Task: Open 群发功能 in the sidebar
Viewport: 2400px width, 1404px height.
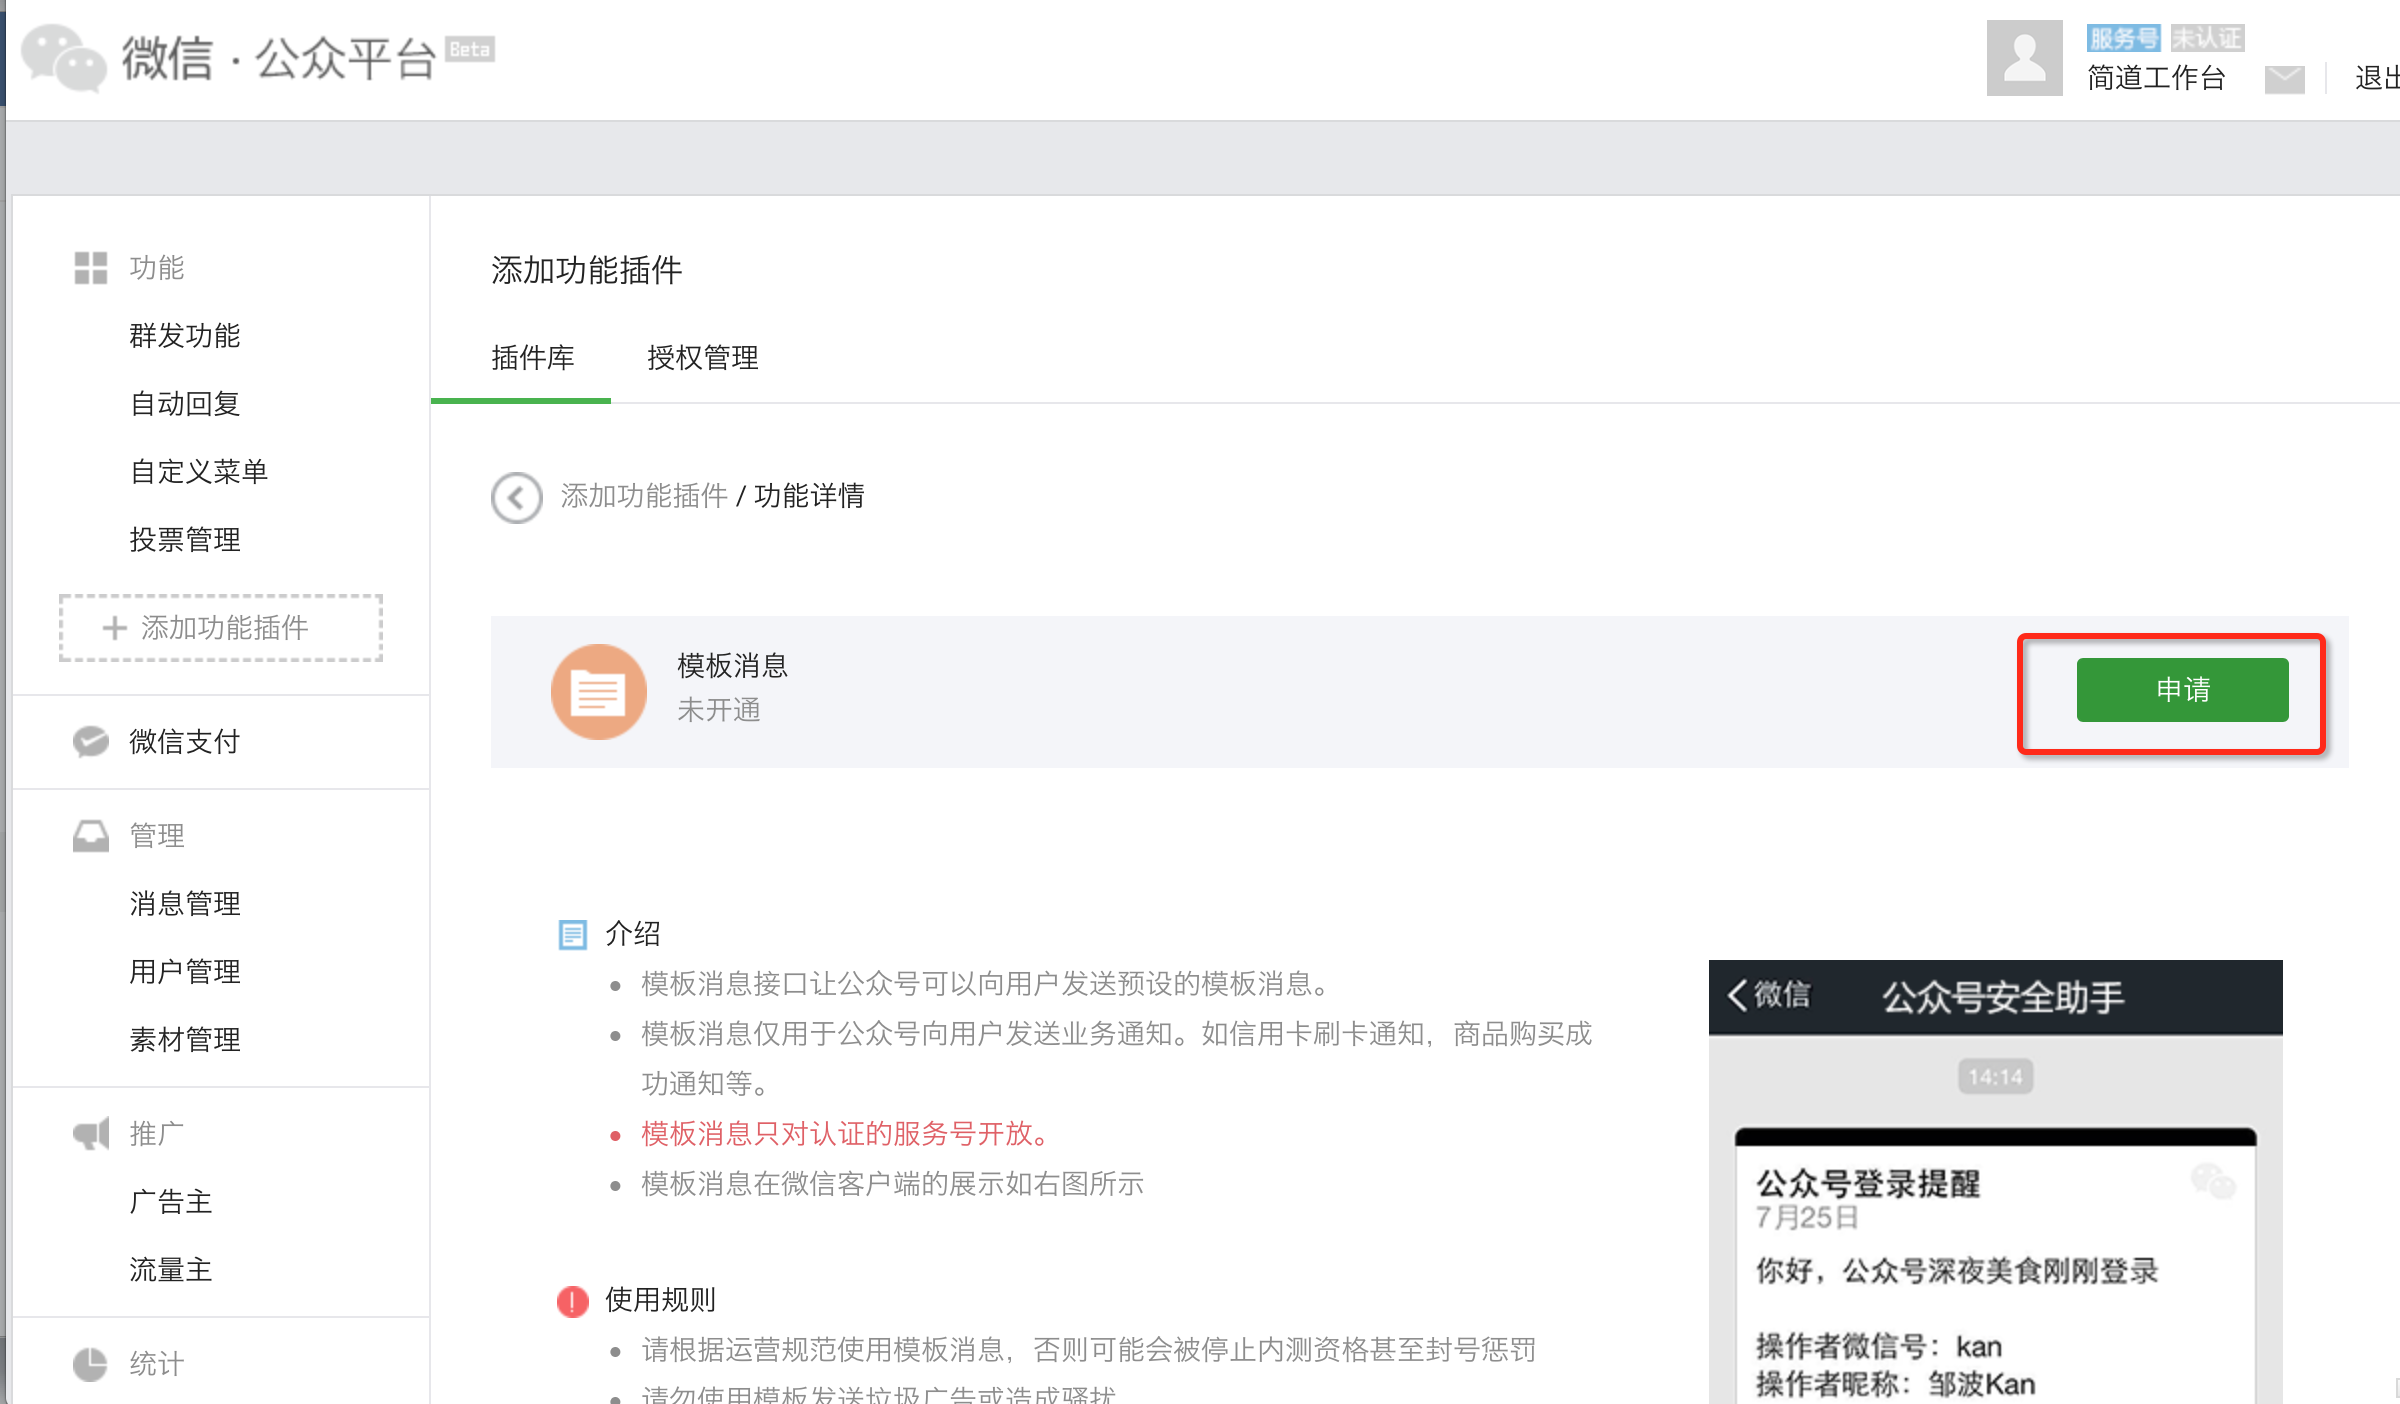Action: [185, 336]
